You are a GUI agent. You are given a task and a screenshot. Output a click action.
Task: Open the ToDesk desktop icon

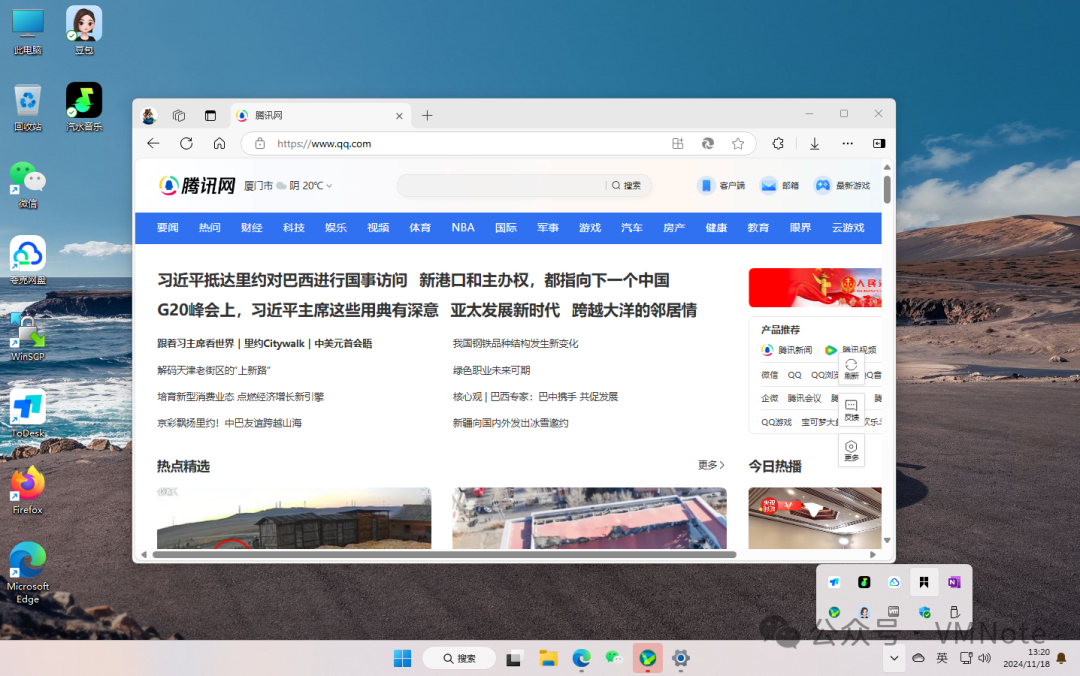pos(28,413)
